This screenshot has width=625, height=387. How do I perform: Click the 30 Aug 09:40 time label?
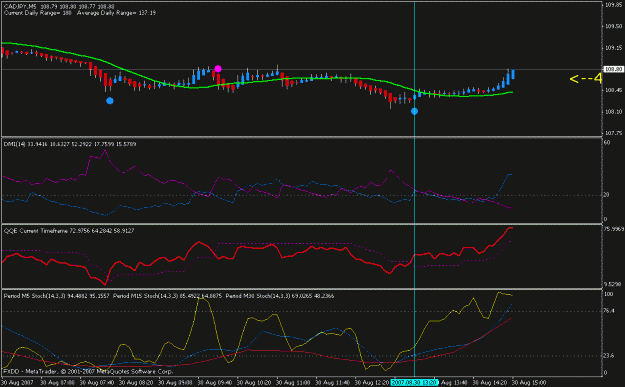(214, 383)
